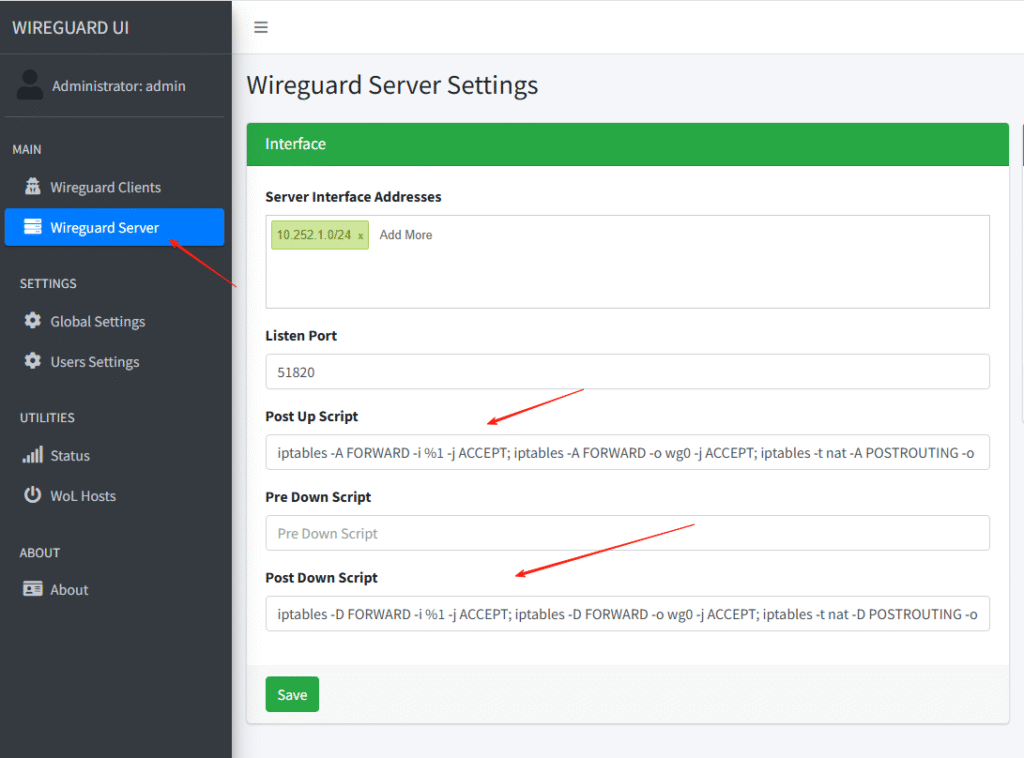Click the Wireguard Server stack icon

[33, 227]
